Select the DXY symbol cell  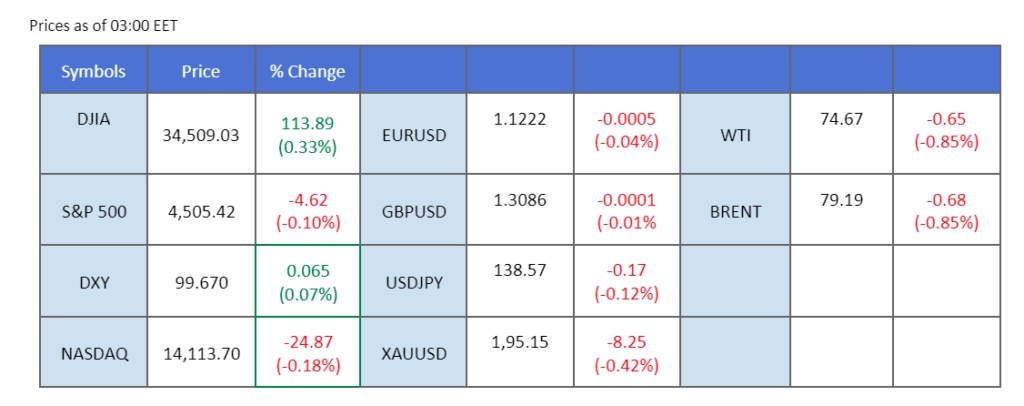[93, 283]
